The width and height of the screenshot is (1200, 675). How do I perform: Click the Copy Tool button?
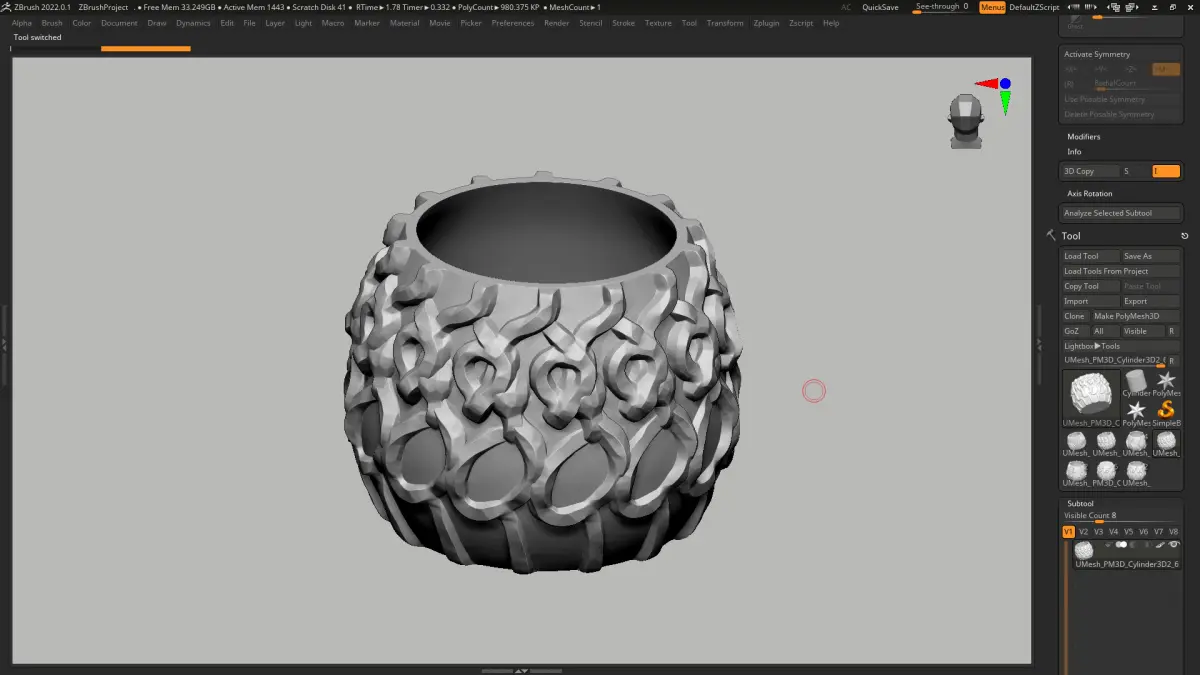click(1090, 286)
